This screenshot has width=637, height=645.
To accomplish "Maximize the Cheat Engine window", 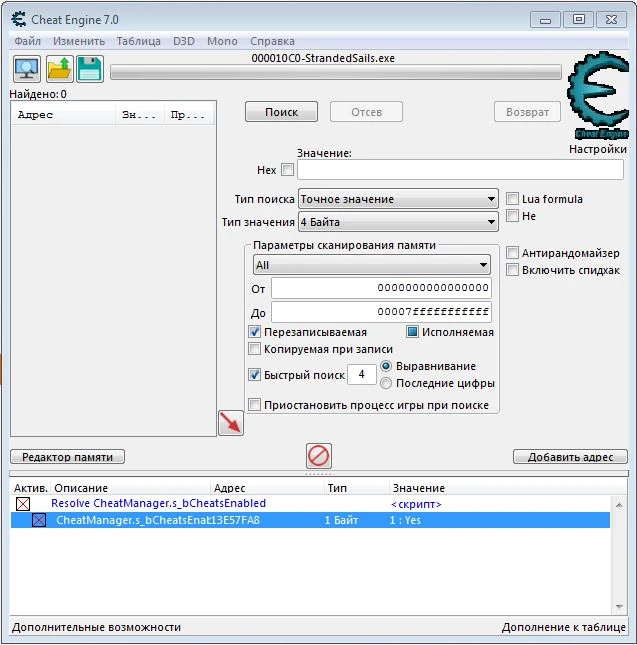I will click(x=579, y=19).
